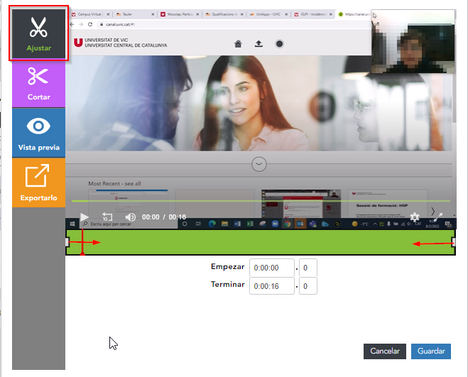
Task: Play the video preview
Action: [85, 217]
